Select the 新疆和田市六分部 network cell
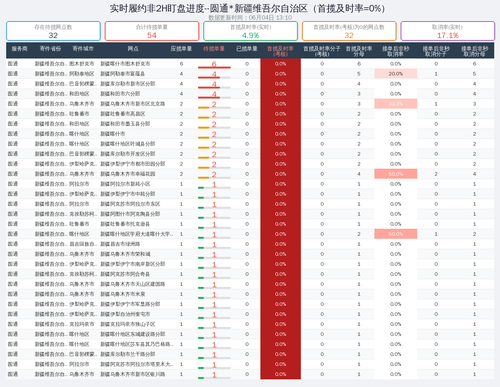The image size is (500, 387). (x=120, y=94)
